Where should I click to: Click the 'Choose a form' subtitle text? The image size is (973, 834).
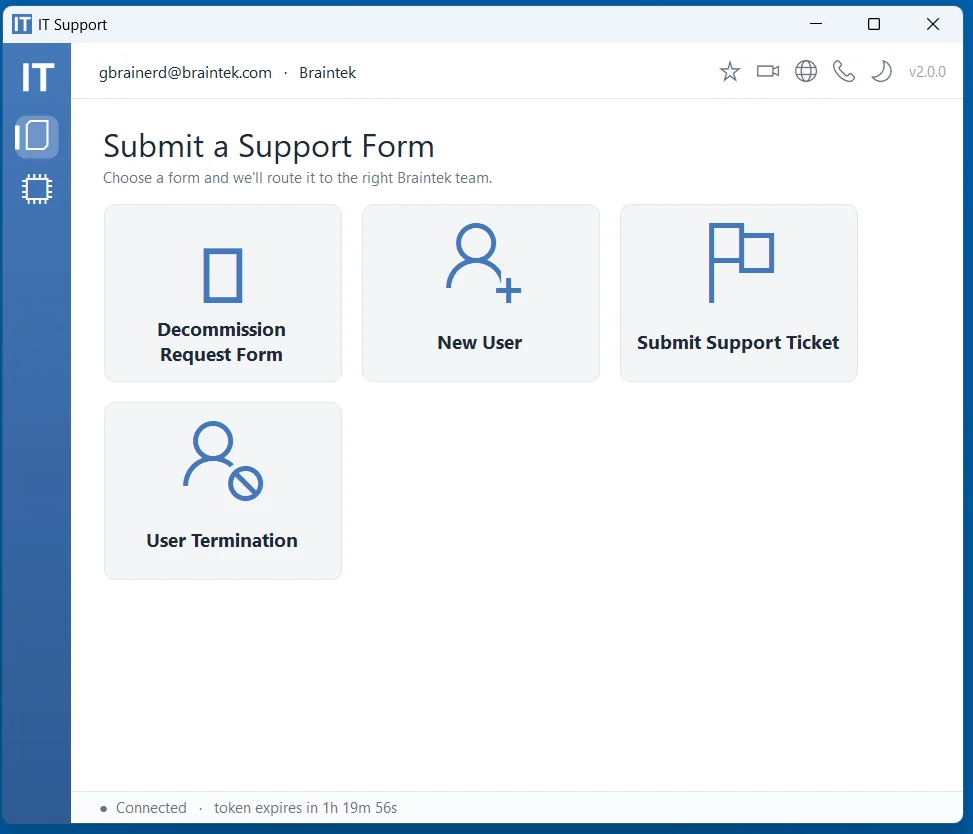[x=297, y=178]
